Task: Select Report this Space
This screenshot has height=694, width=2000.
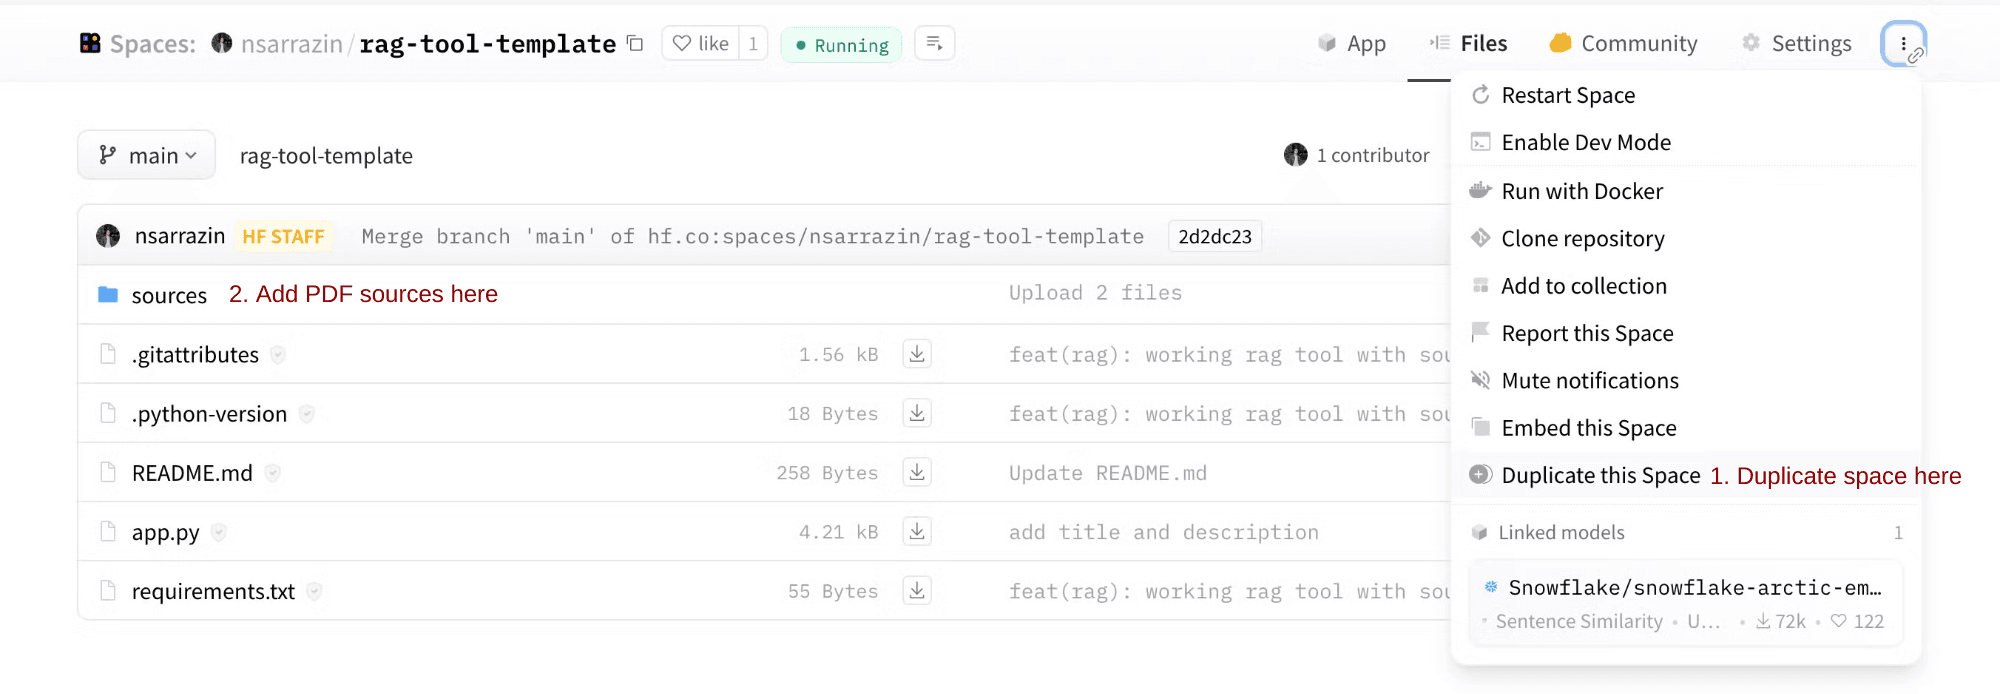Action: click(x=1687, y=333)
